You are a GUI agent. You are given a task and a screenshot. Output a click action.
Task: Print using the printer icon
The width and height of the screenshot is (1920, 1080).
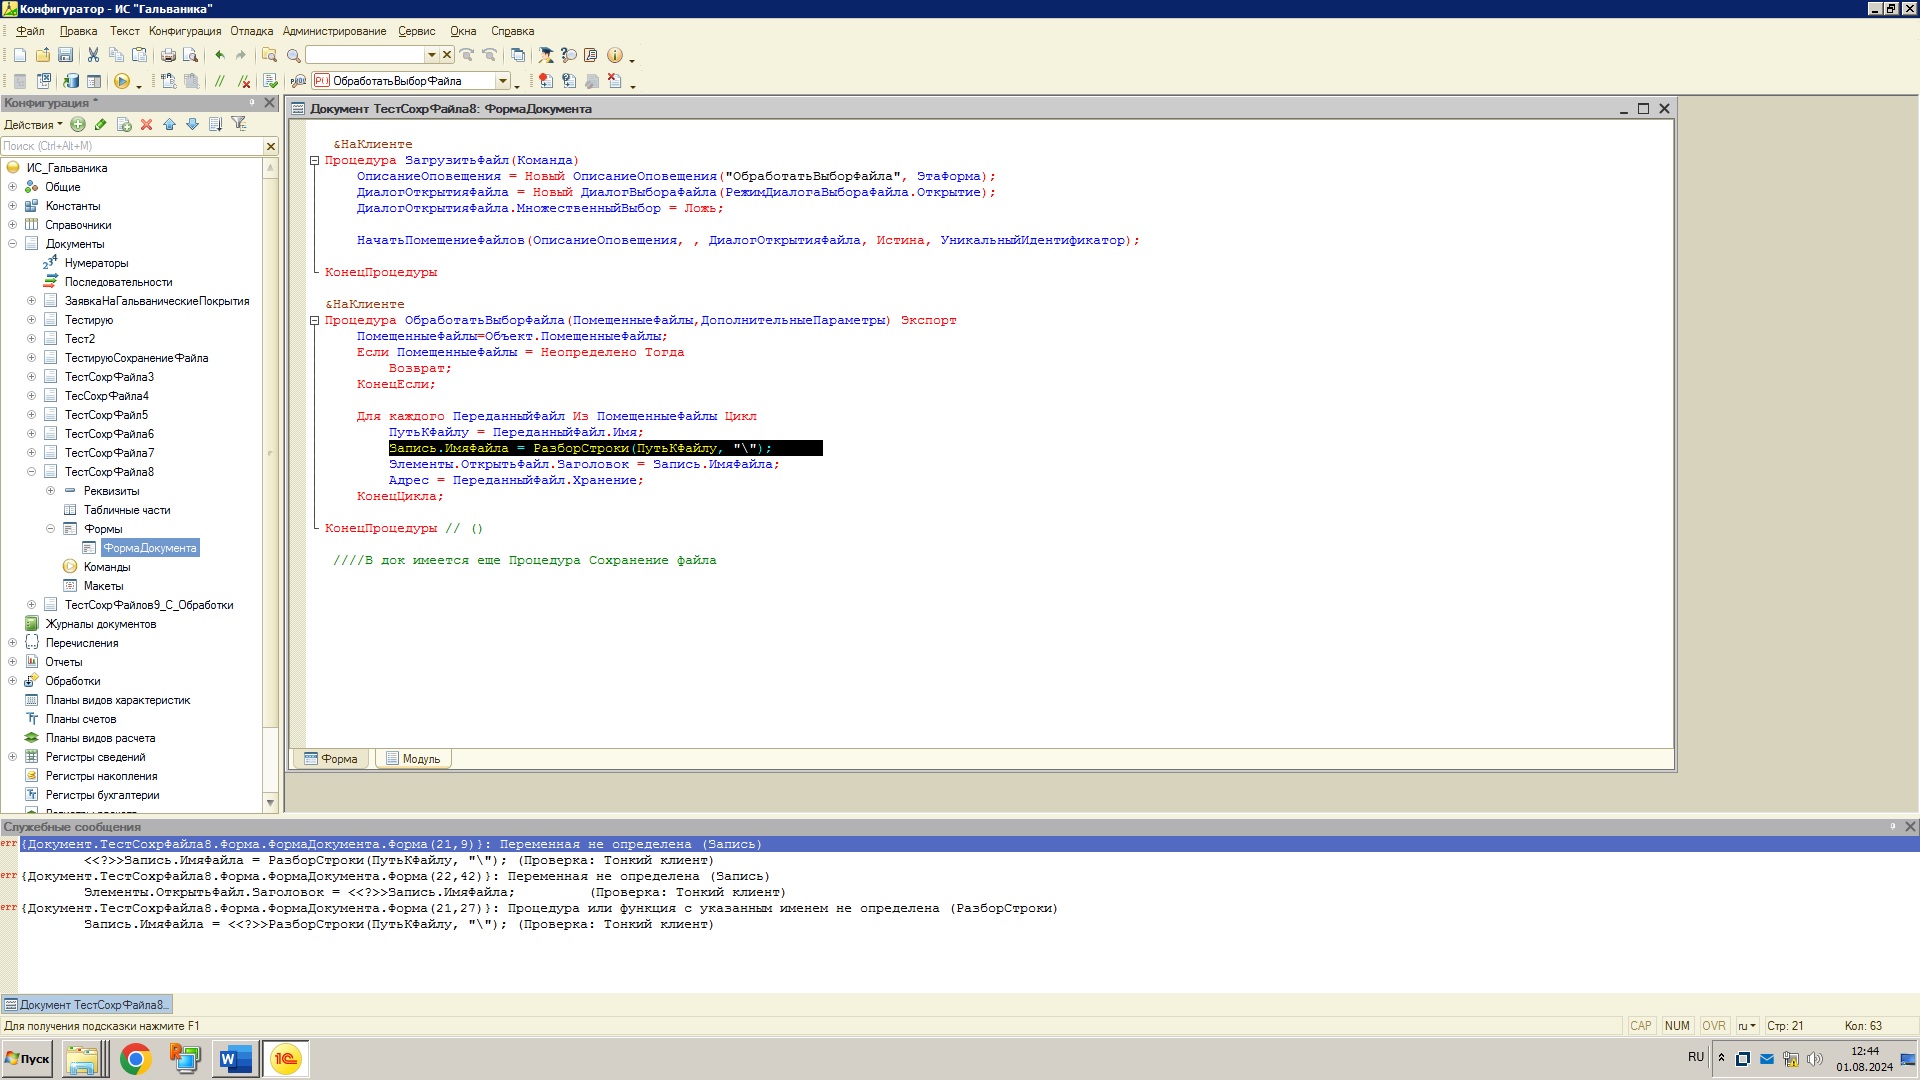[168, 56]
